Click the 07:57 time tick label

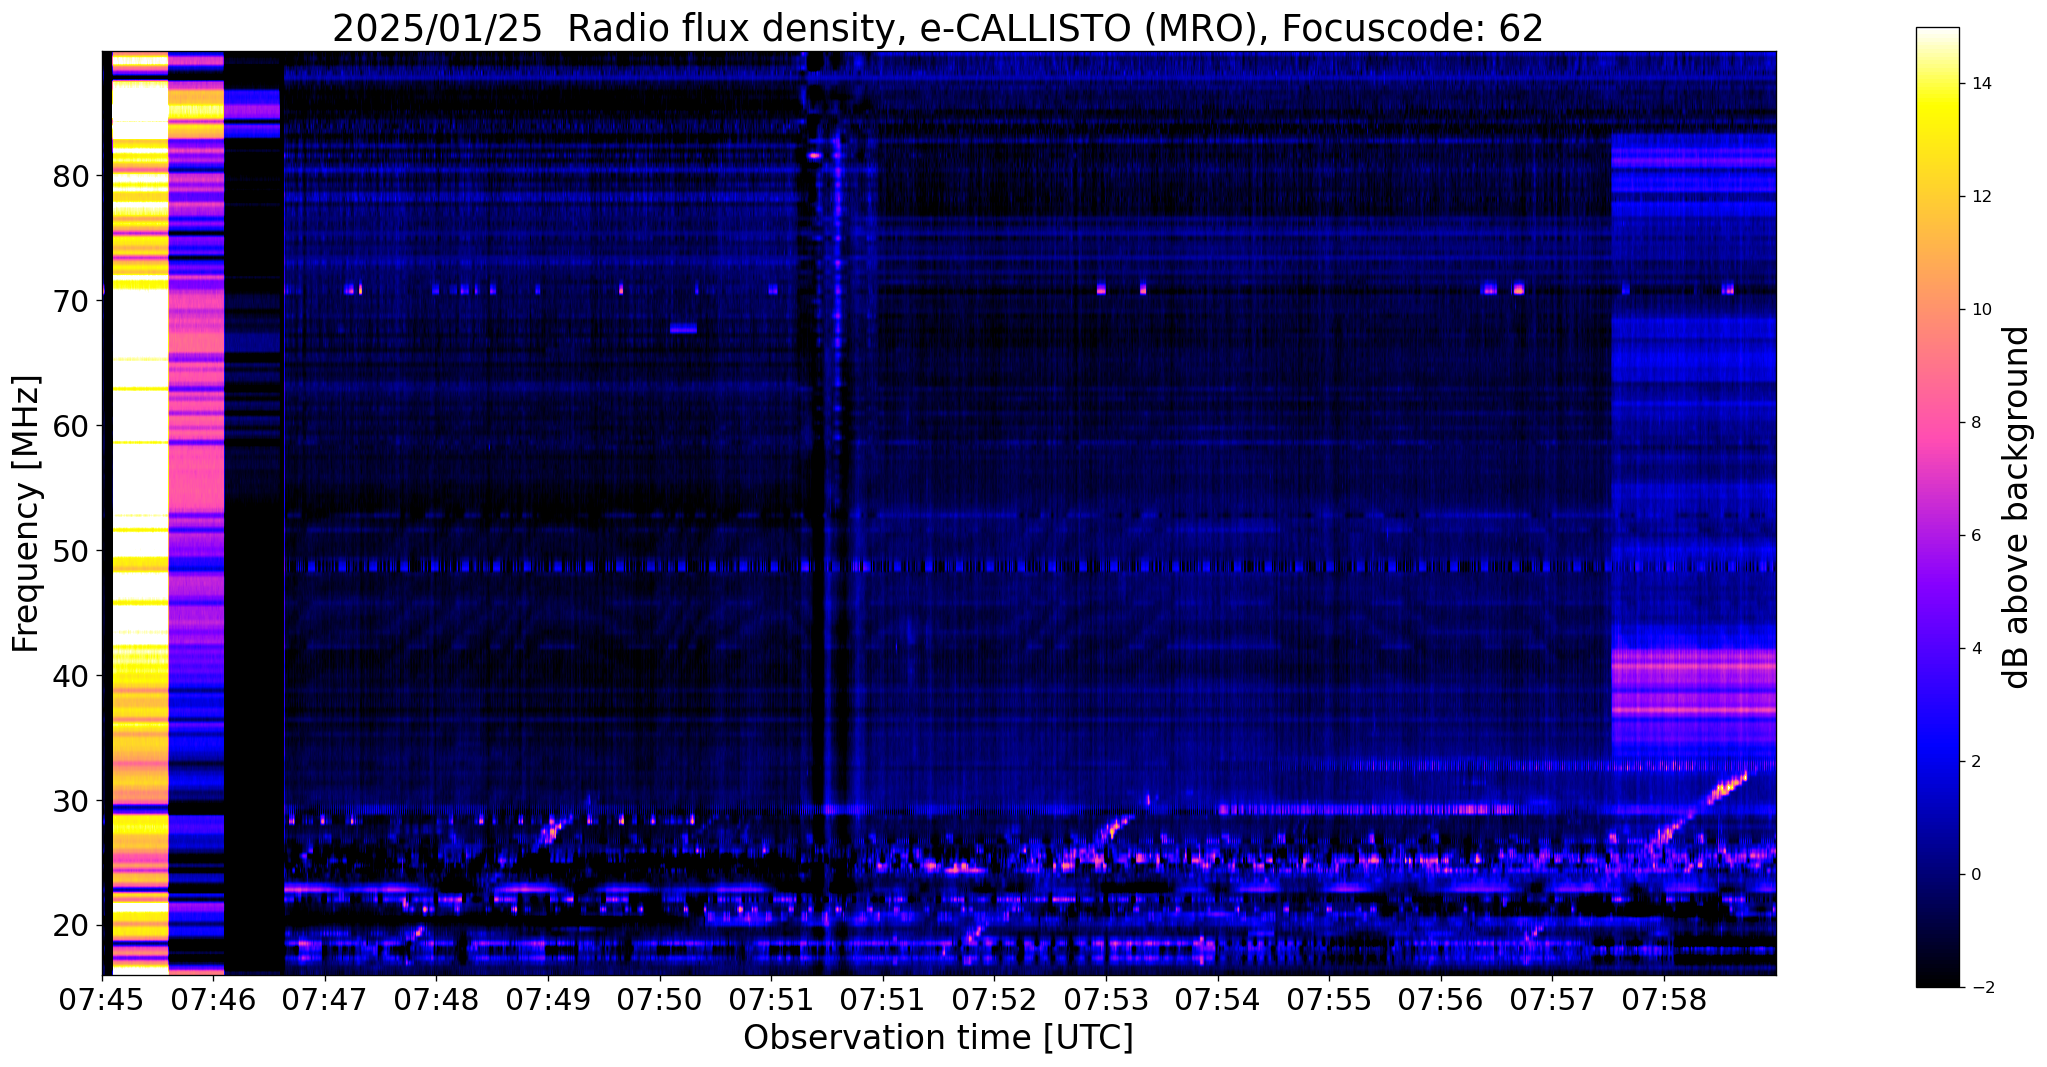point(1552,1000)
